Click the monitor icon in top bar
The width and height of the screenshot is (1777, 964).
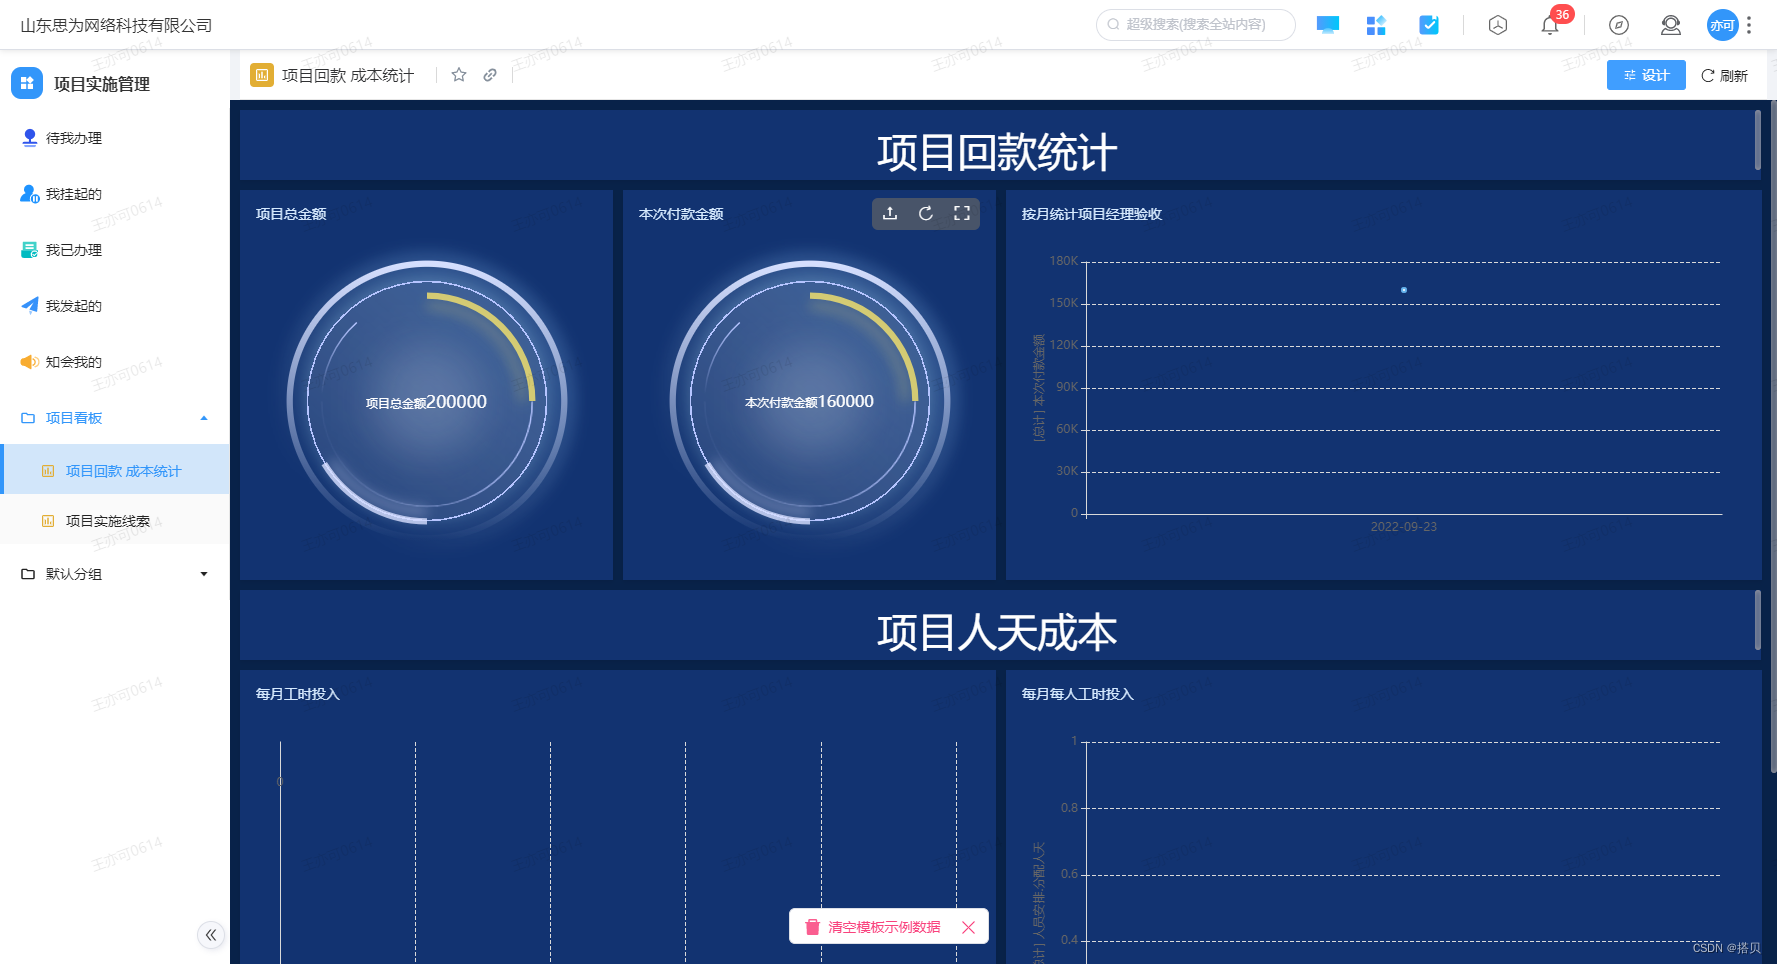1327,25
